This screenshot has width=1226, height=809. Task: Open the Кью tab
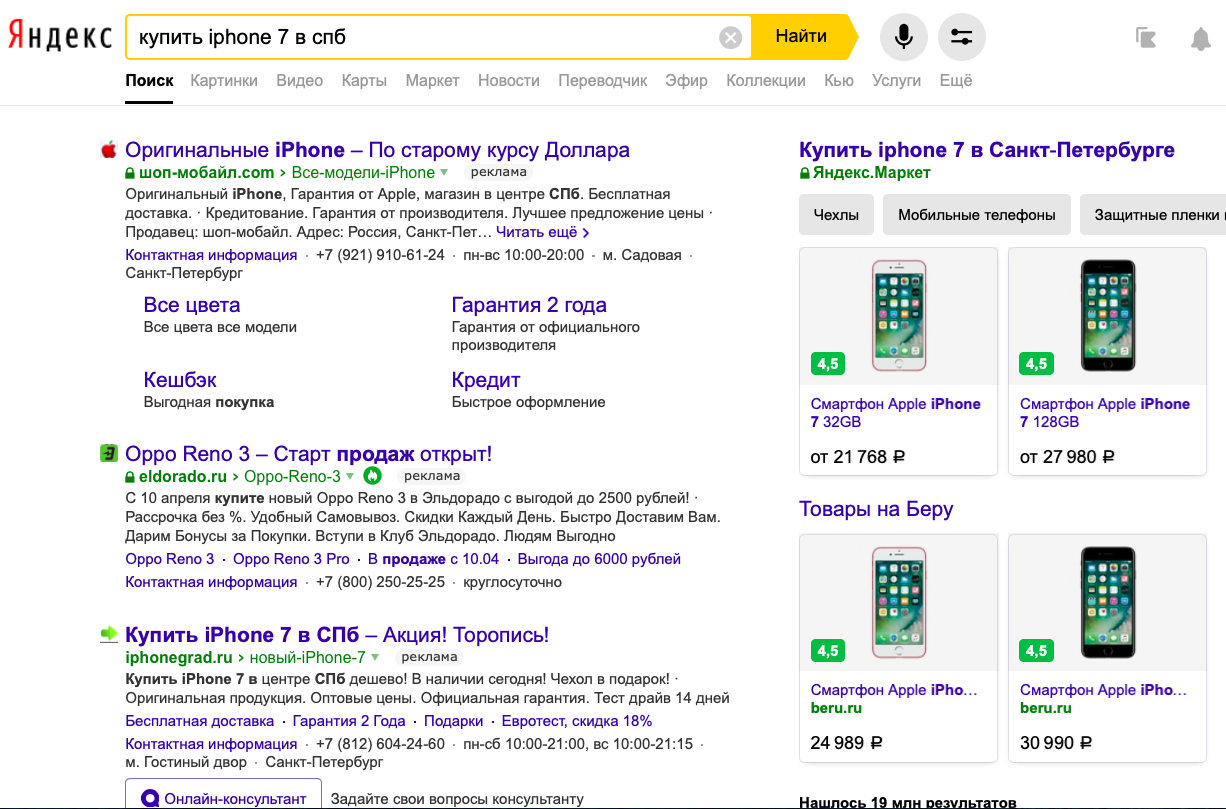(x=839, y=80)
